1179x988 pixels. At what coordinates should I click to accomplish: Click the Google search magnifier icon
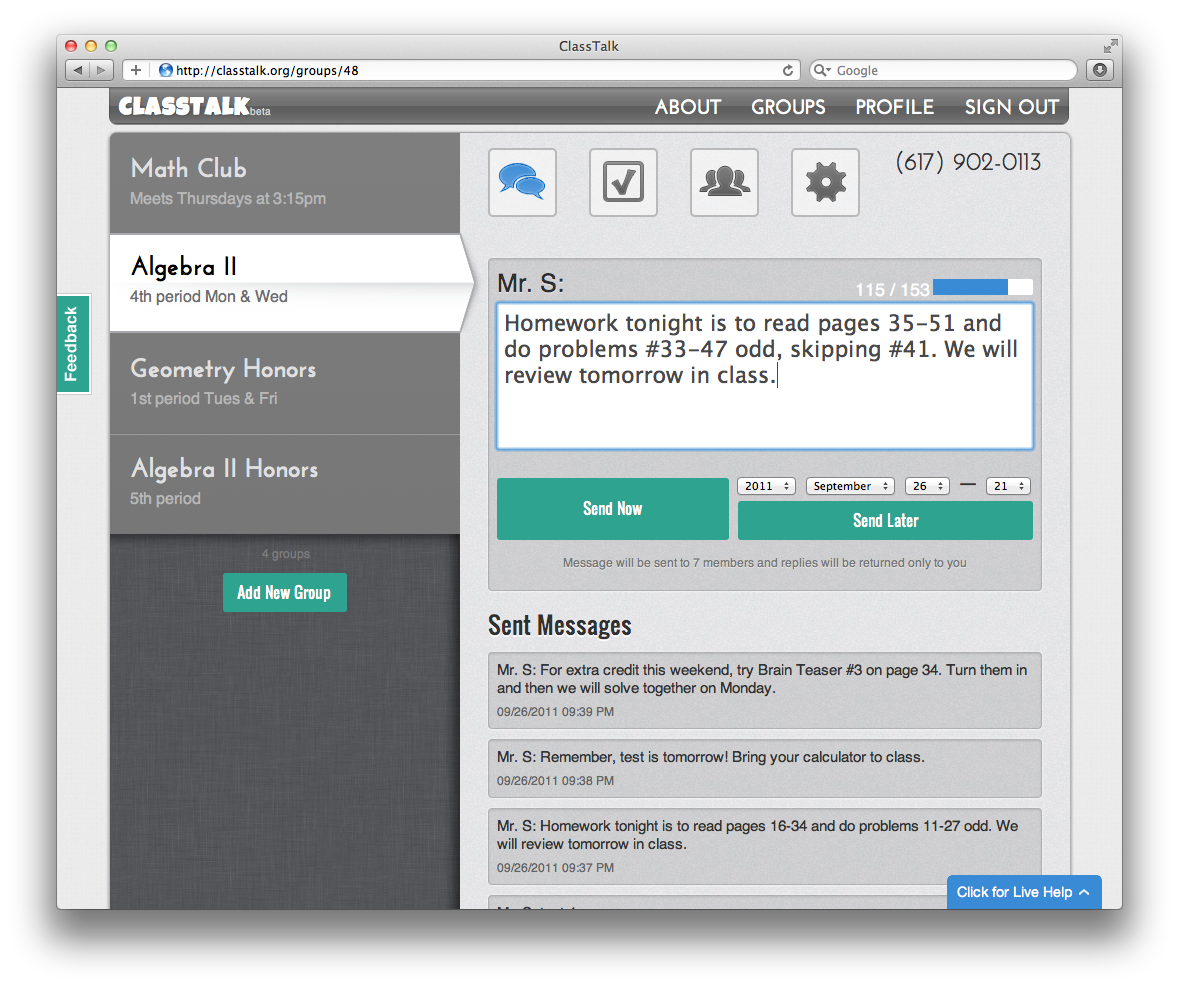pyautogui.click(x=822, y=70)
